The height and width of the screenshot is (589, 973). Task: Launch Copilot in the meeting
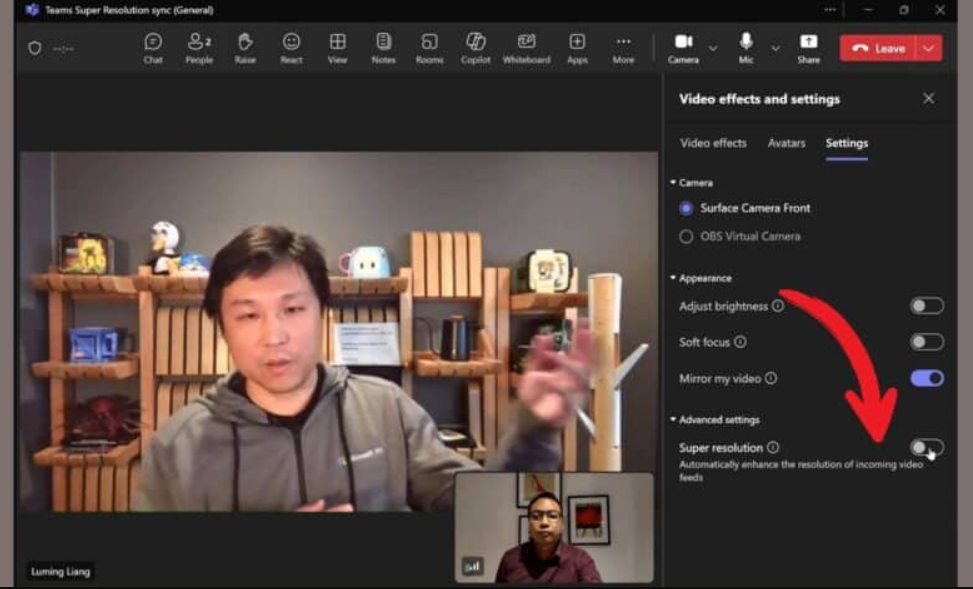click(476, 48)
